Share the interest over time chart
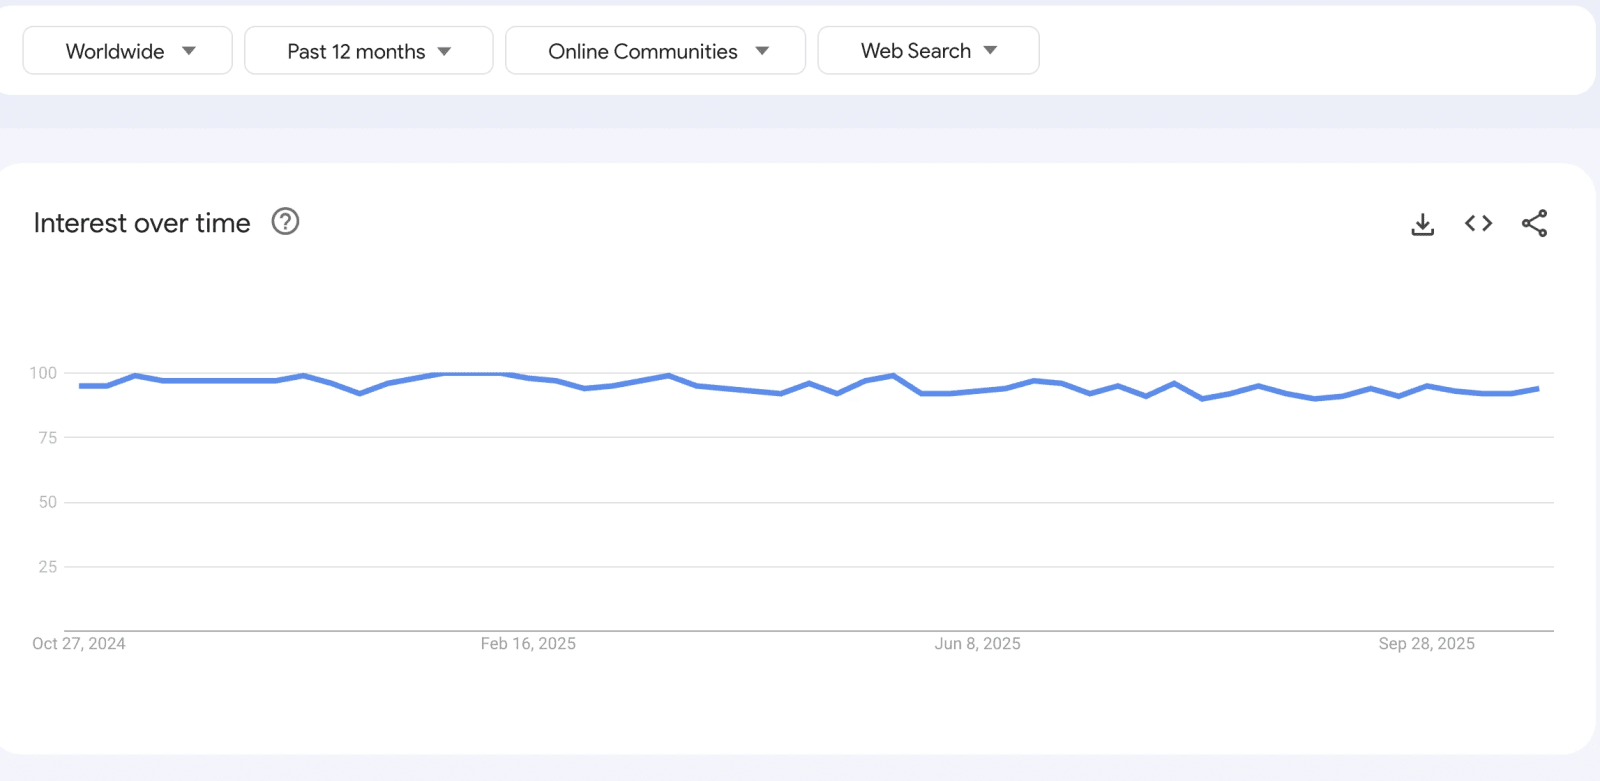The image size is (1600, 781). click(x=1534, y=223)
